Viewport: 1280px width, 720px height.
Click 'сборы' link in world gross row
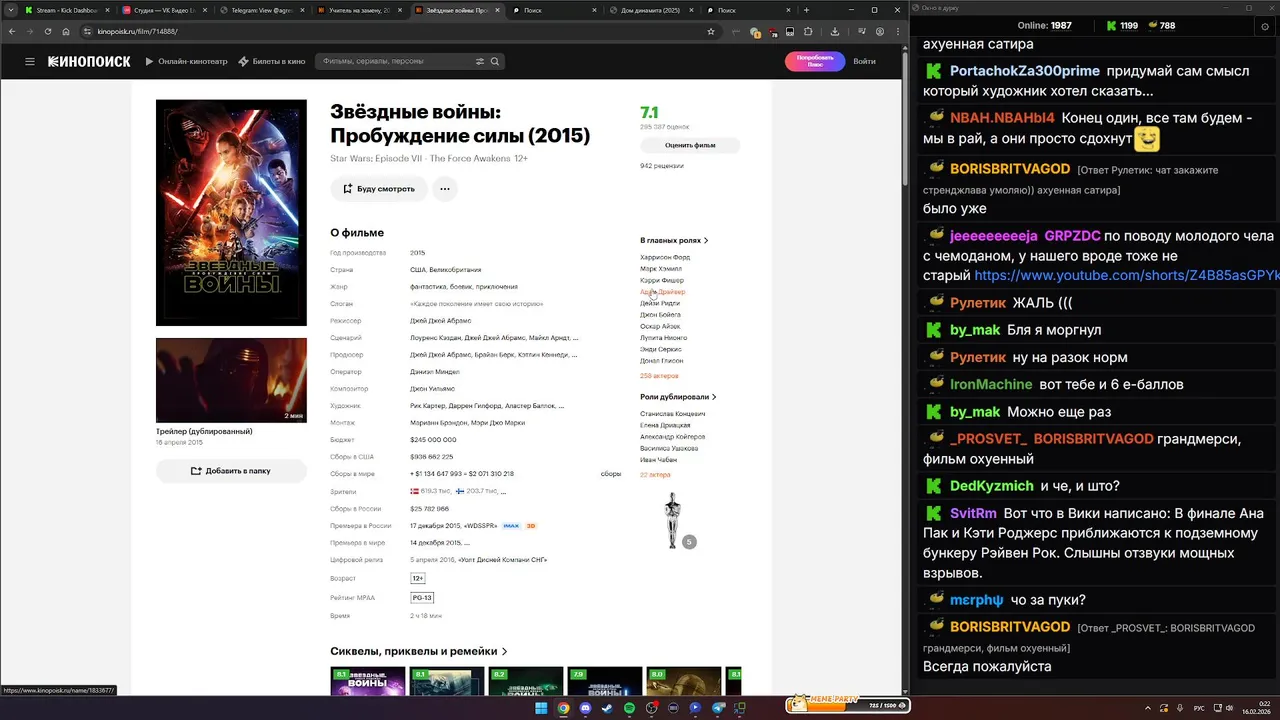611,473
